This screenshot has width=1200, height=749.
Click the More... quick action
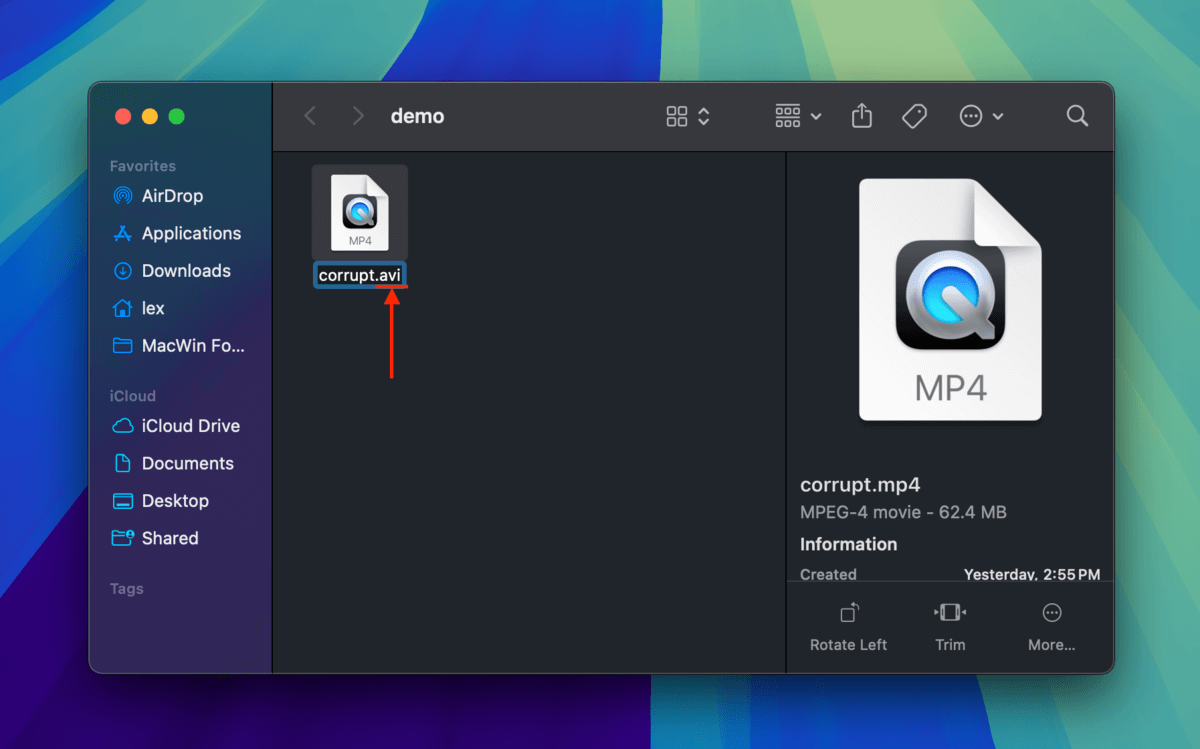(x=1051, y=627)
